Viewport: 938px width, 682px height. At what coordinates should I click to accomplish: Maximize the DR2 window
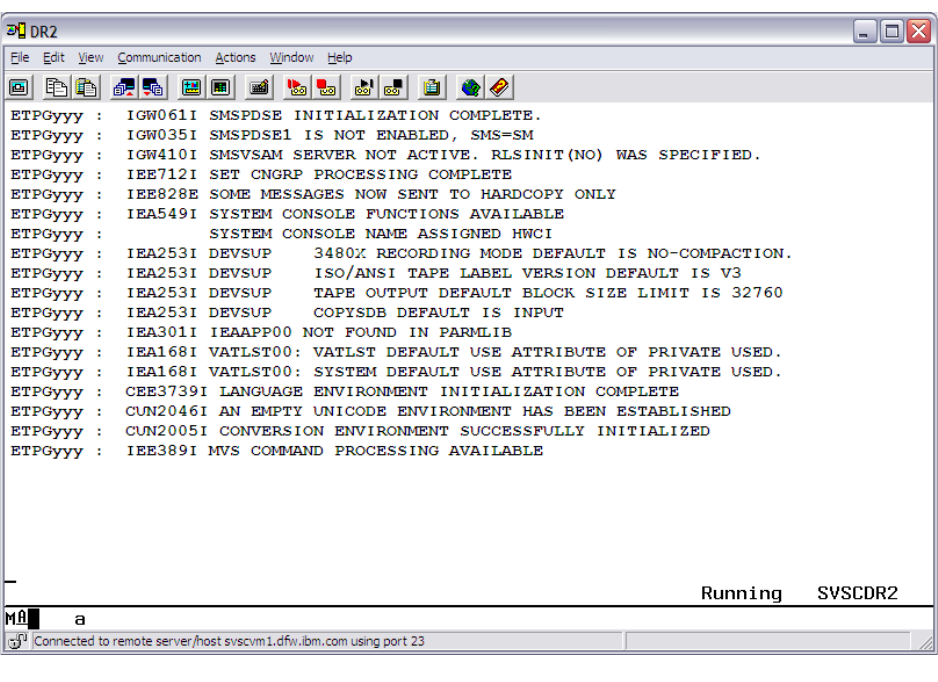point(892,31)
